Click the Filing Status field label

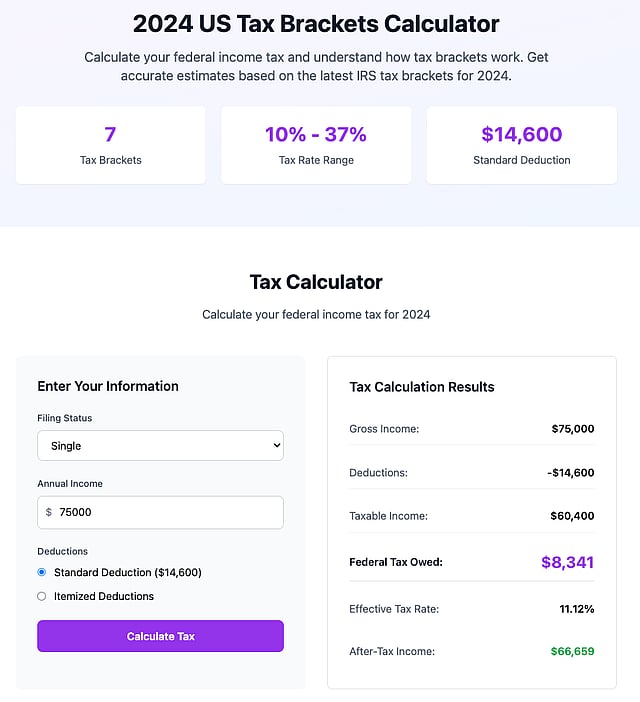pyautogui.click(x=65, y=418)
